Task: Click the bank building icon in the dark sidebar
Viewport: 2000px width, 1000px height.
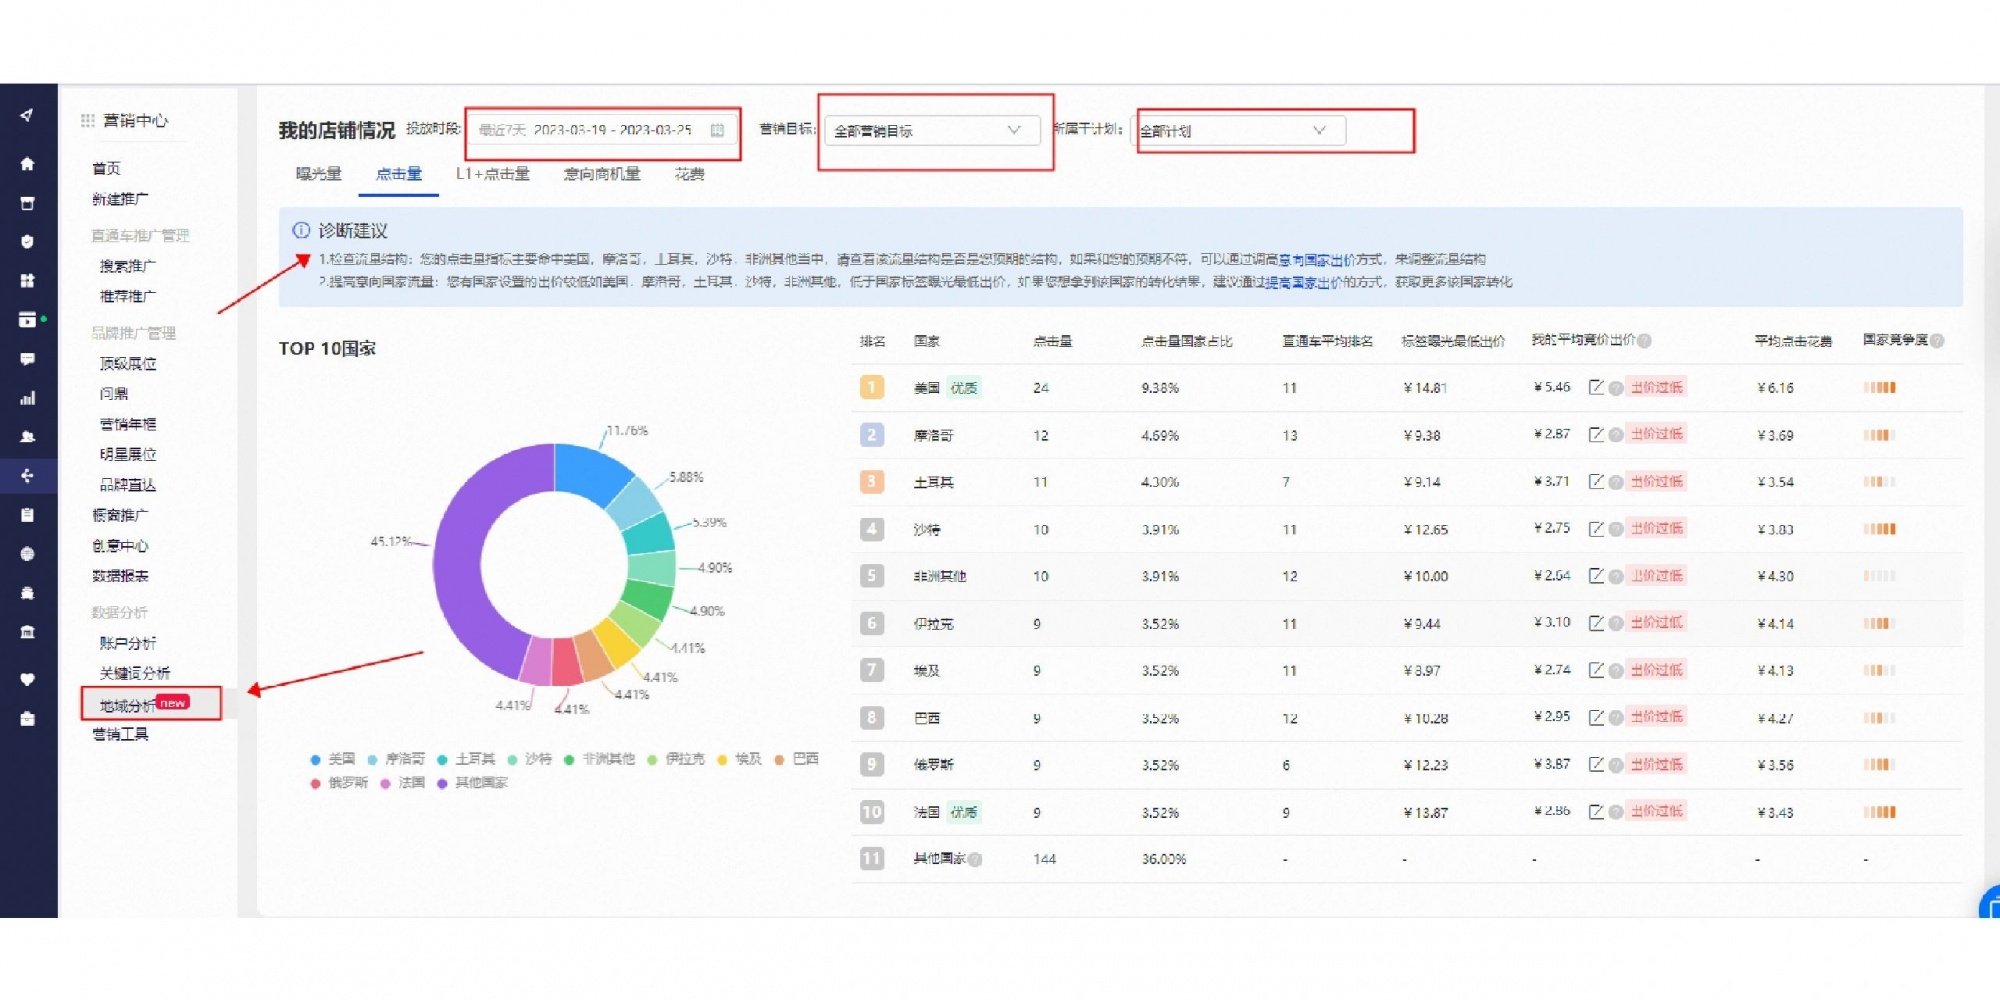Action: (x=27, y=632)
